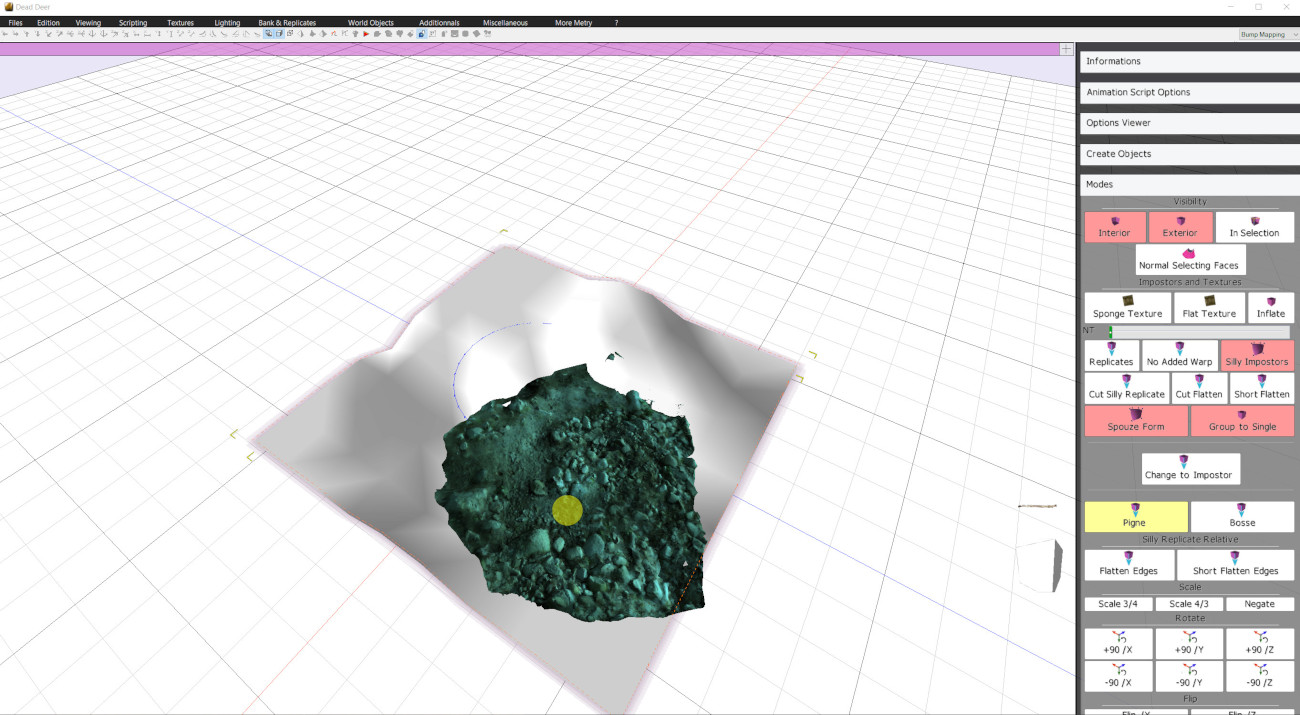This screenshot has height=715, width=1300.
Task: Toggle Interior visibility
Action: (x=1115, y=227)
